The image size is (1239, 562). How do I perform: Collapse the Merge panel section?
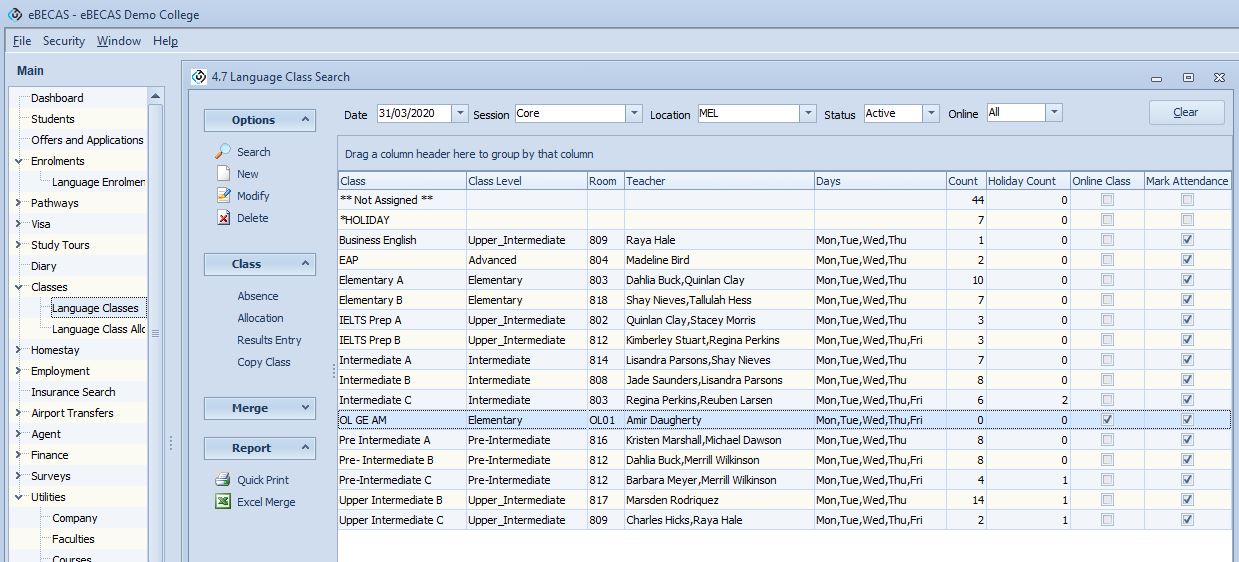305,408
